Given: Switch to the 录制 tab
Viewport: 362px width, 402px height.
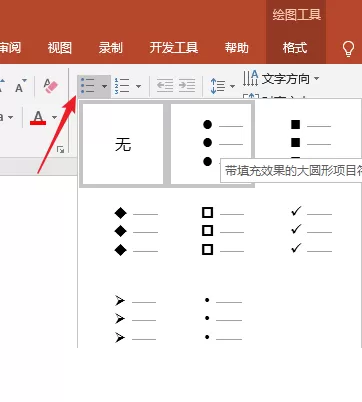Looking at the screenshot, I should click(110, 48).
